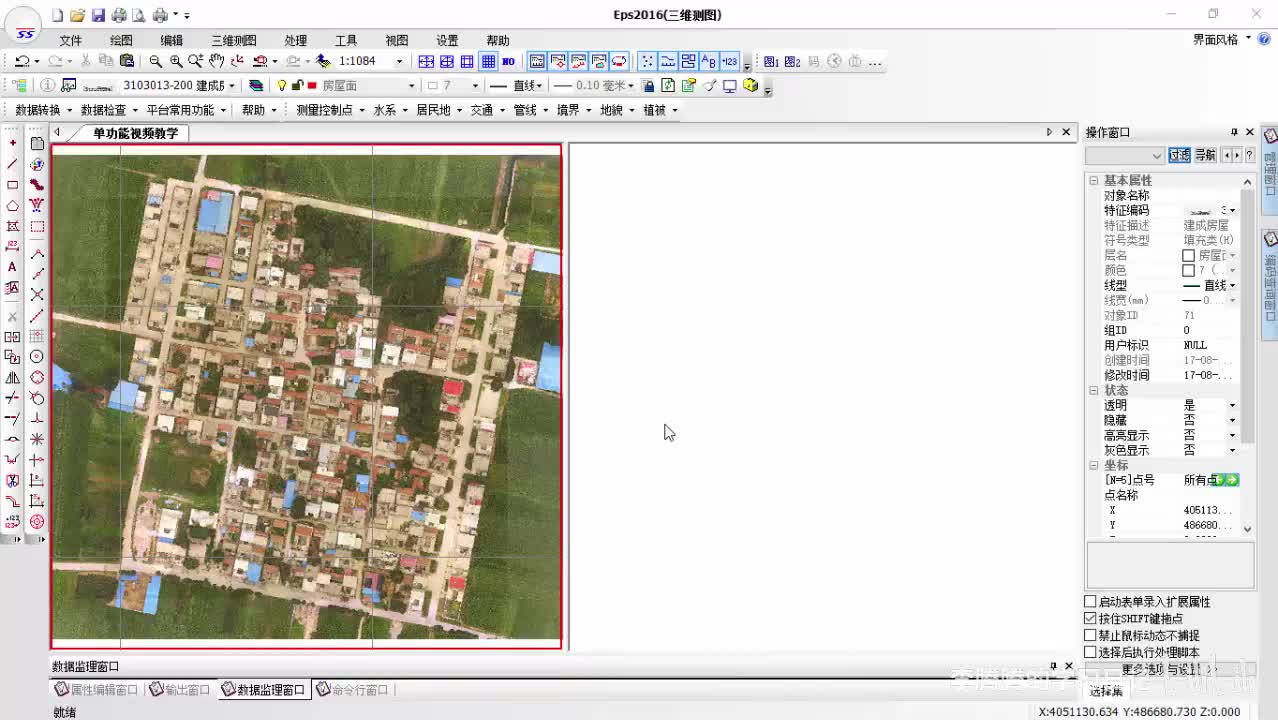Image resolution: width=1278 pixels, height=720 pixels.
Task: Click the layer lock padlock icon
Action: [297, 86]
